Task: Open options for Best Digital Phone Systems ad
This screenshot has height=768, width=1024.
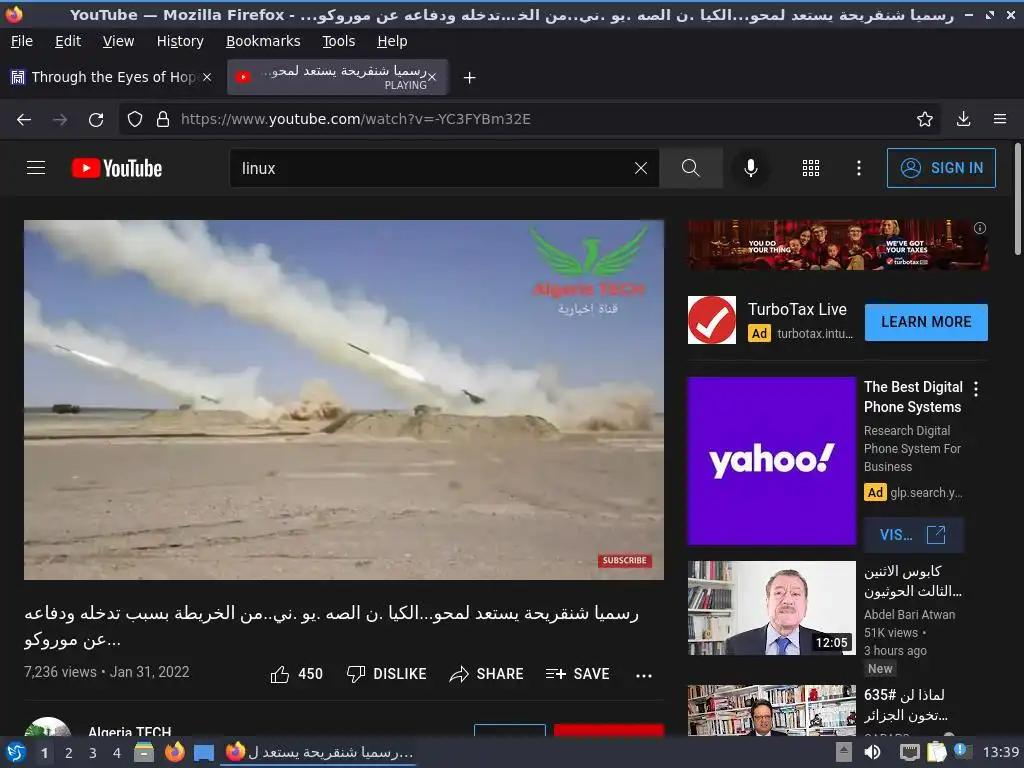Action: click(x=976, y=389)
